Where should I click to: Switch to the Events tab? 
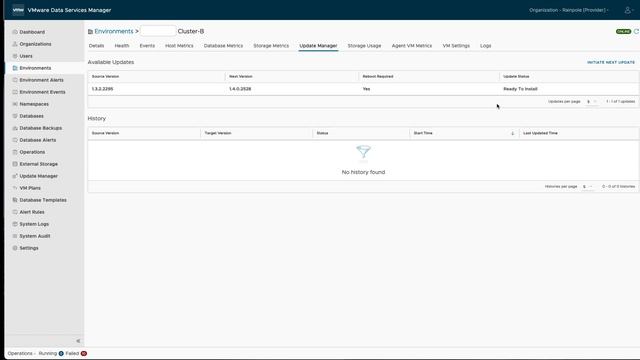[x=147, y=46]
